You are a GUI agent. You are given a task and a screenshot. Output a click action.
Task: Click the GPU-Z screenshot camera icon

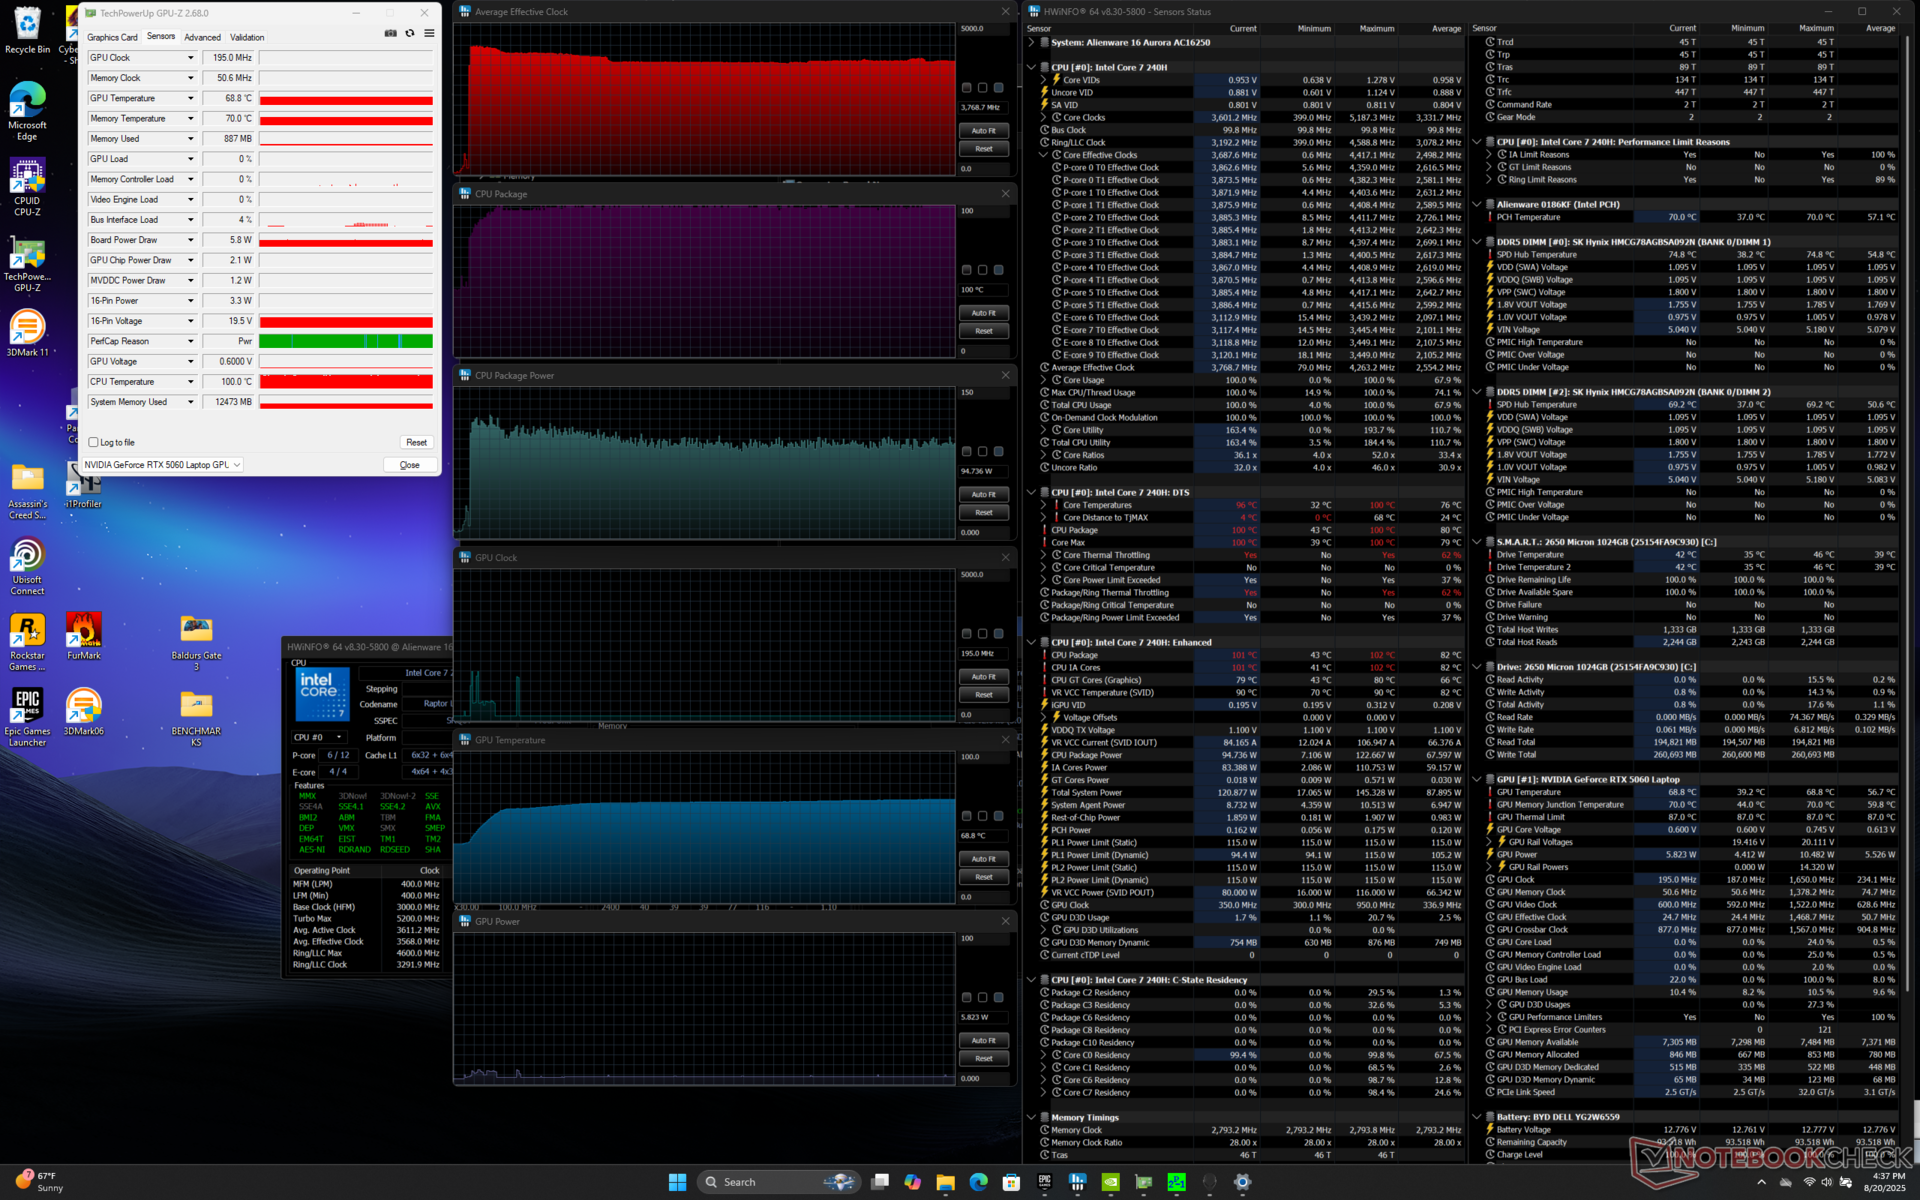tap(390, 33)
